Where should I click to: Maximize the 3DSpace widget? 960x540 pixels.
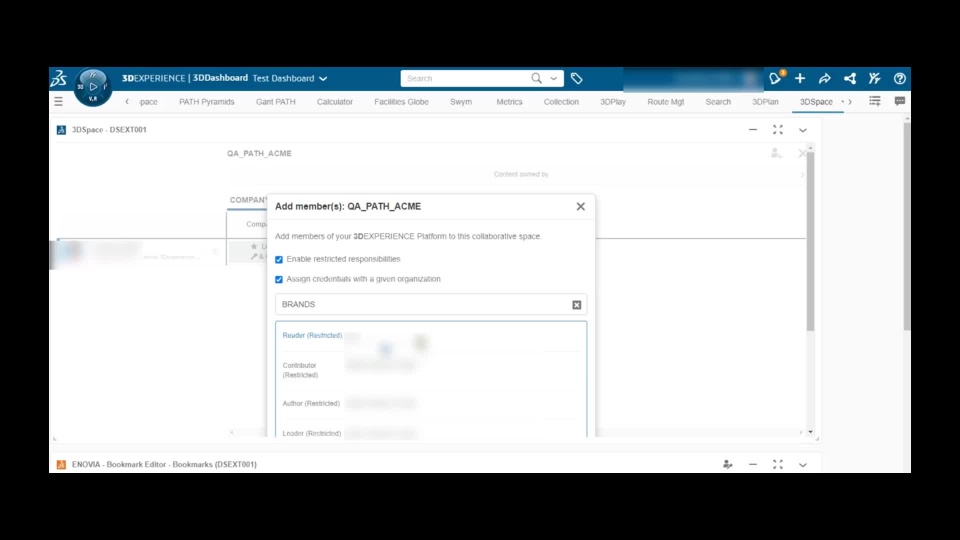pos(778,130)
